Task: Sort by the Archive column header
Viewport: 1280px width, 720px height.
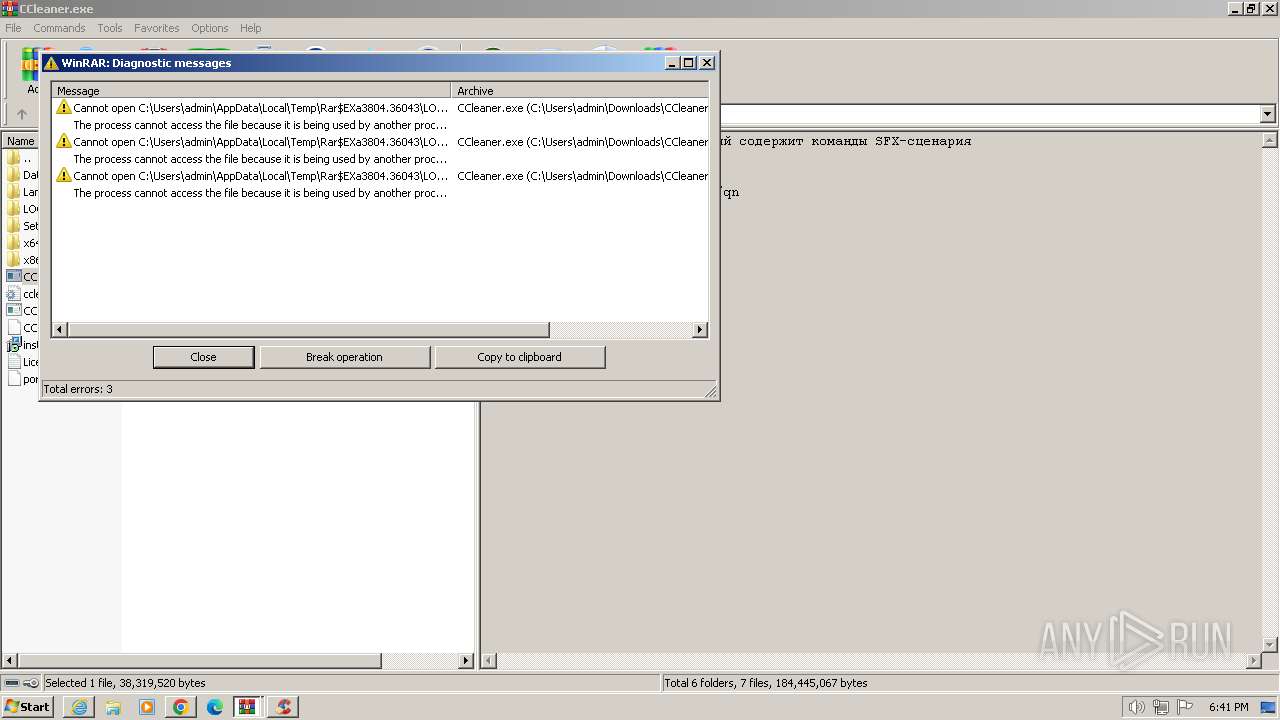Action: pos(580,90)
